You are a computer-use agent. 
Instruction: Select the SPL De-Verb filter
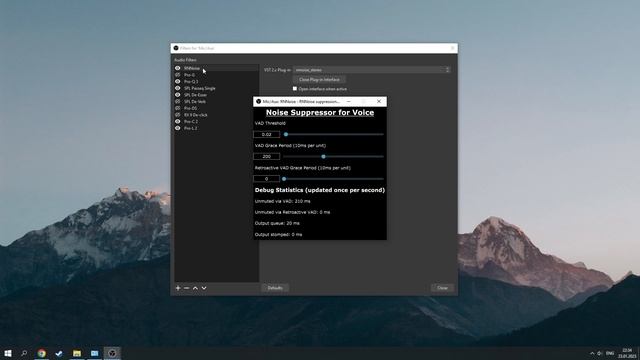click(x=217, y=101)
